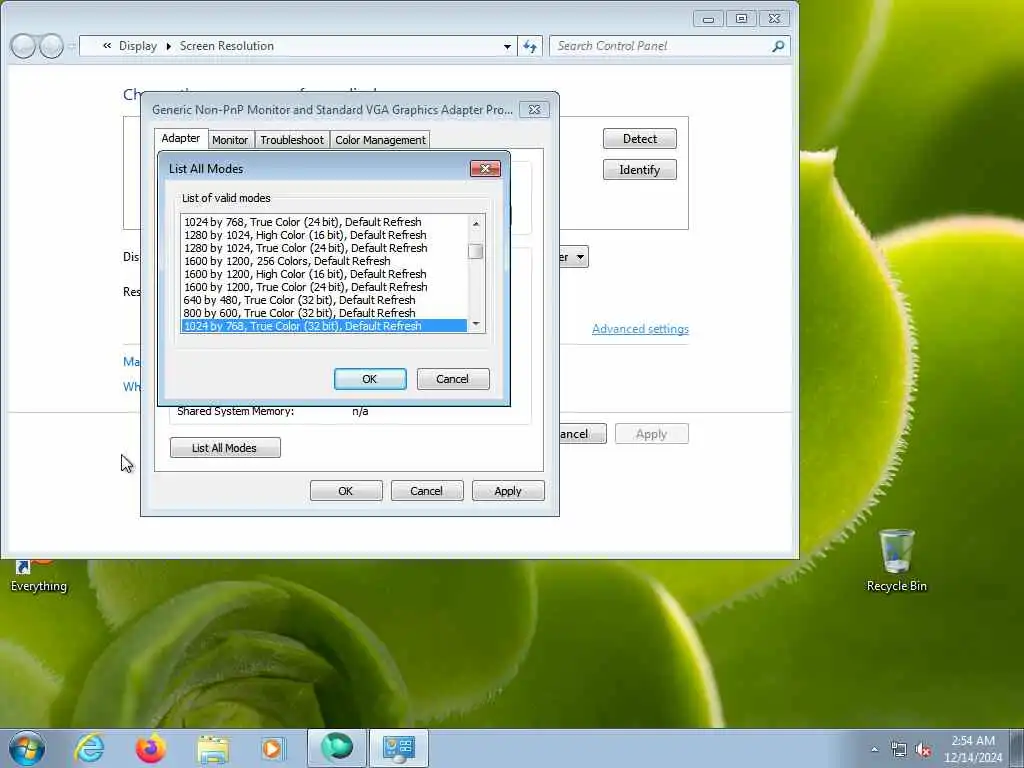Launch Internet Explorer from taskbar
The image size is (1024, 768).
point(89,748)
